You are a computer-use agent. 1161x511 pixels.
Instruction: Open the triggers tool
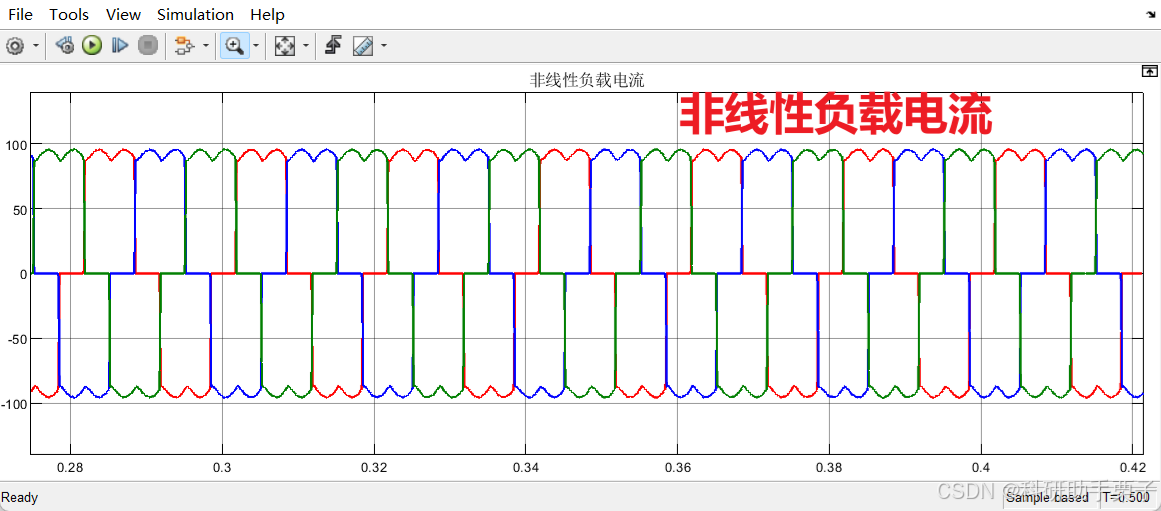click(333, 46)
